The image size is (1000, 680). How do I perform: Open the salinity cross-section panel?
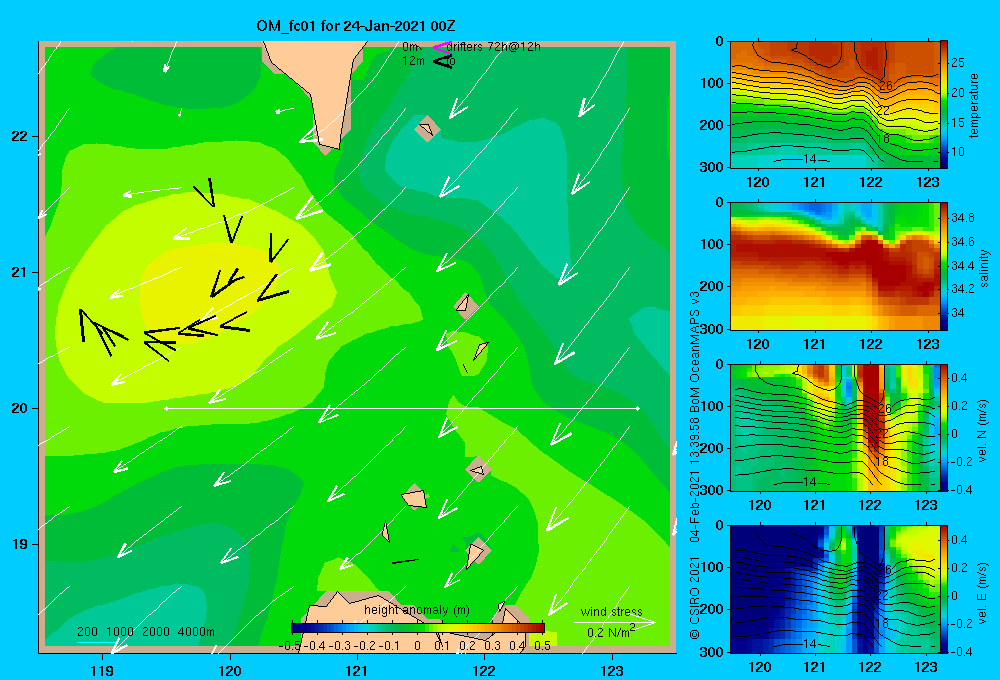click(x=834, y=266)
